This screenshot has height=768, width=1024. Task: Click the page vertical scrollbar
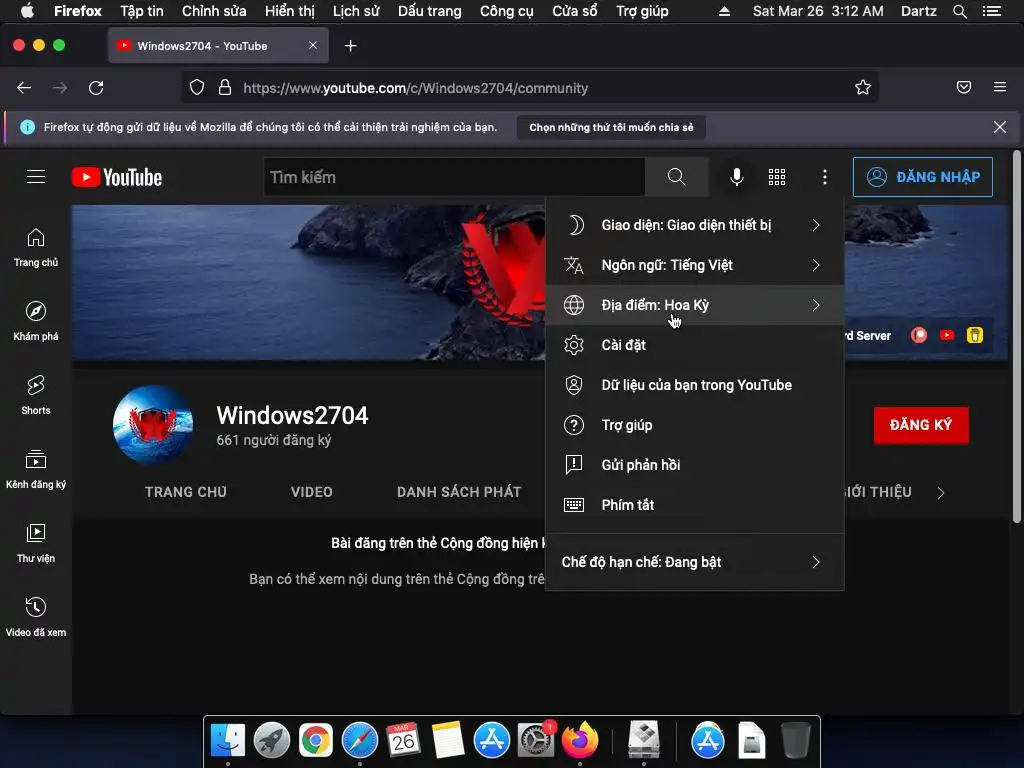[1016, 336]
